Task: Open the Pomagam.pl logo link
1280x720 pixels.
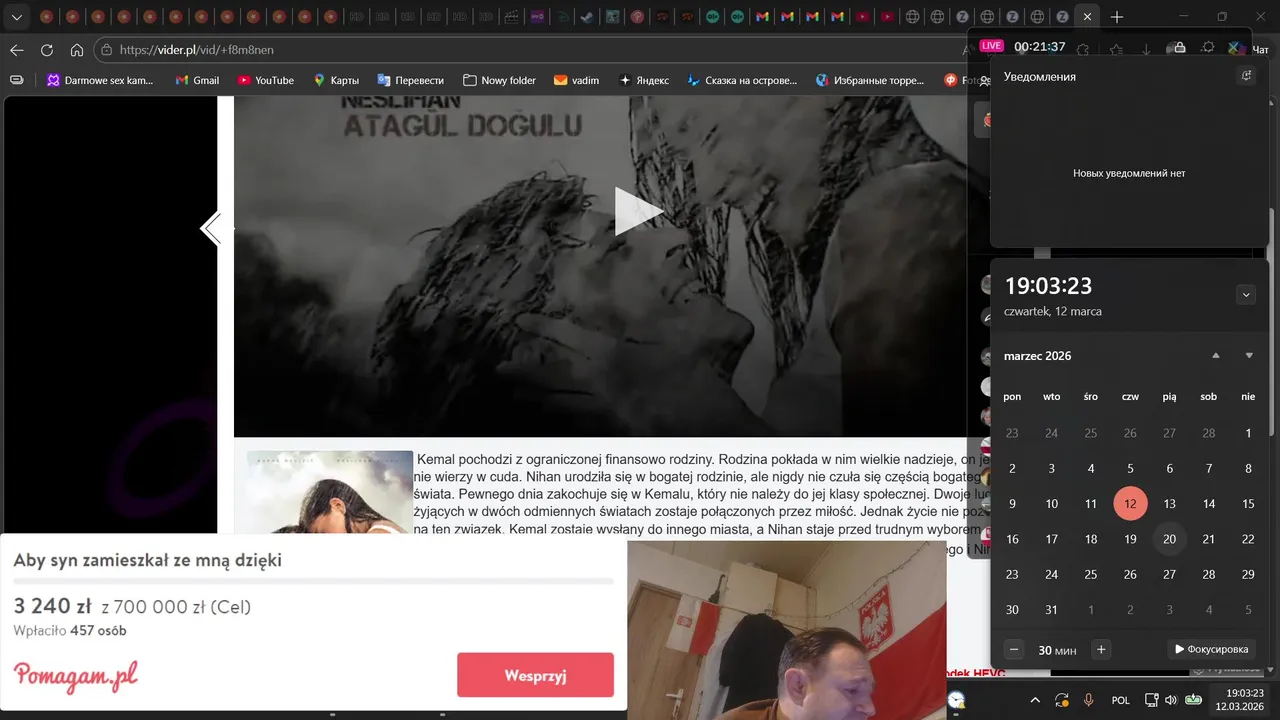Action: (76, 675)
